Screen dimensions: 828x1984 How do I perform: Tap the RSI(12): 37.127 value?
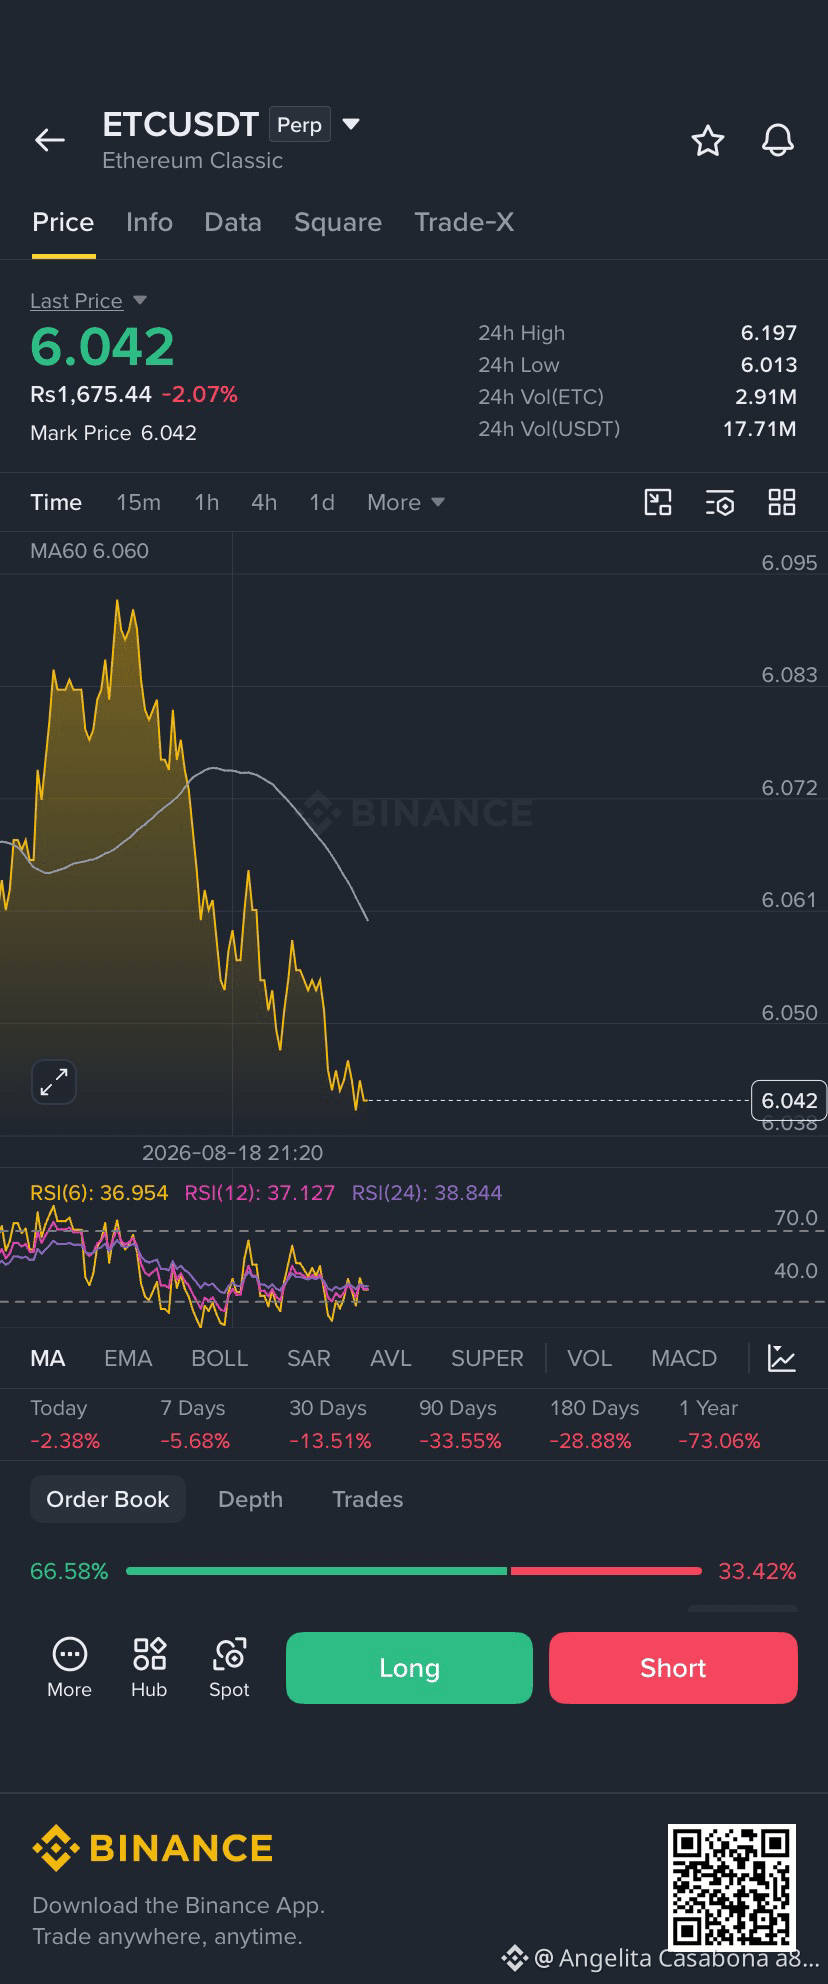click(260, 1192)
